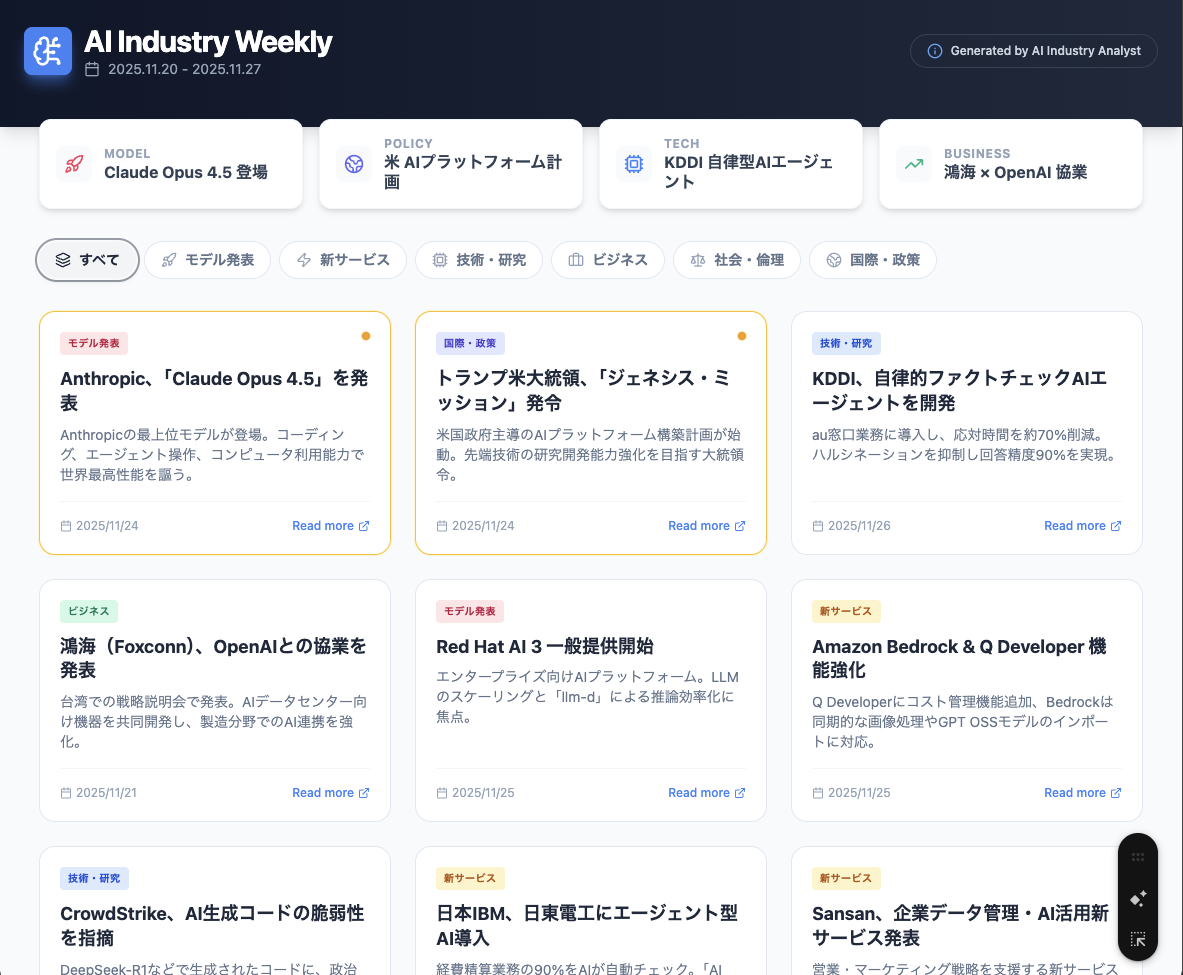Click the headline Red Hat AI 3 一般提供開始

[x=545, y=647]
